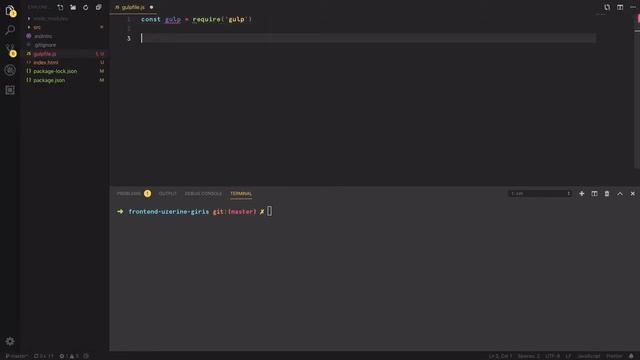Split the editor to the right

click(620, 7)
